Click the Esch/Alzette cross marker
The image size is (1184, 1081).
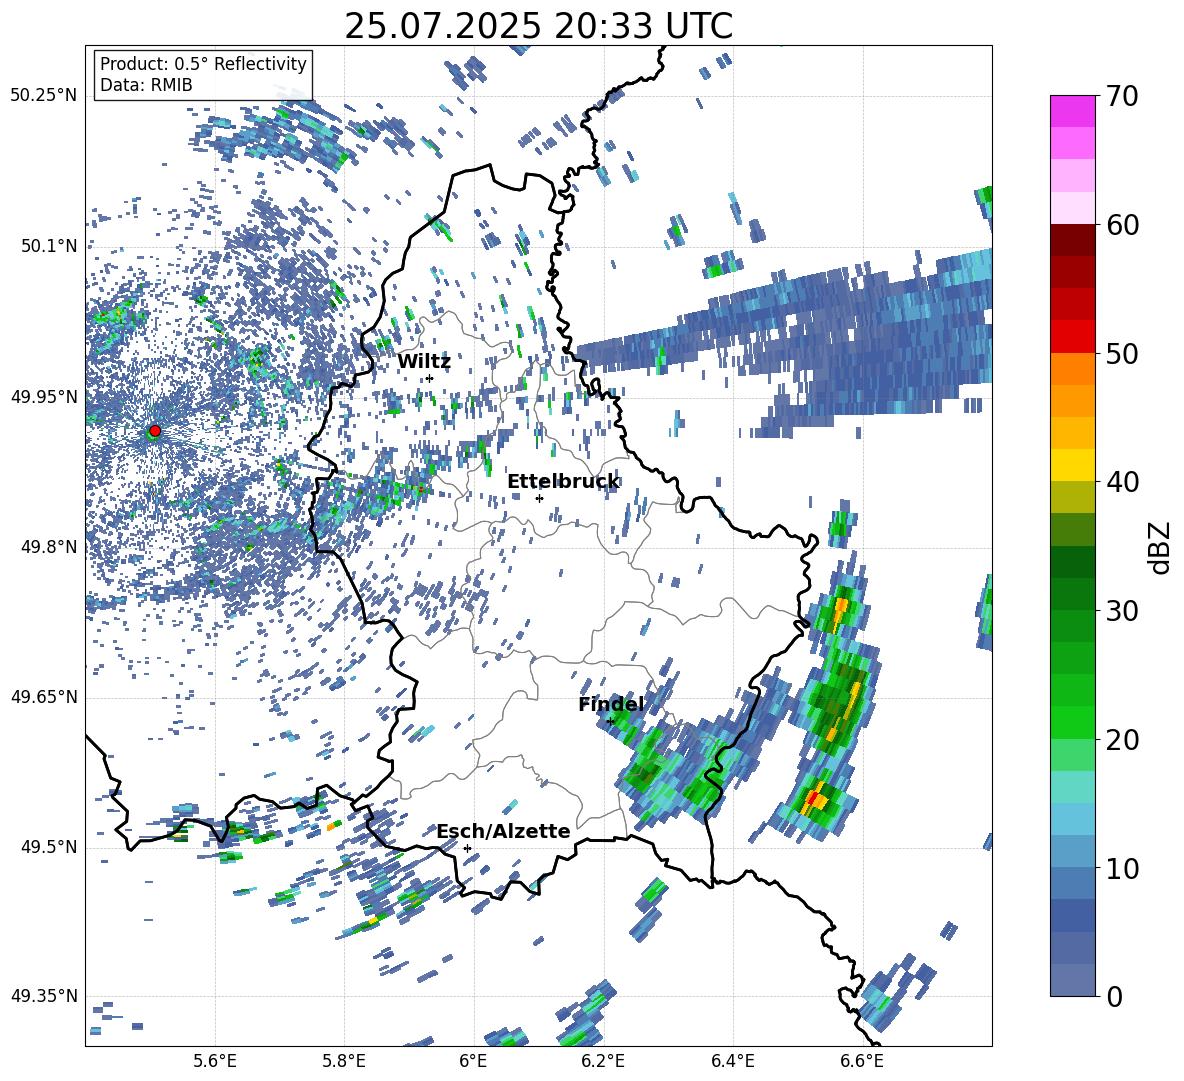click(467, 848)
